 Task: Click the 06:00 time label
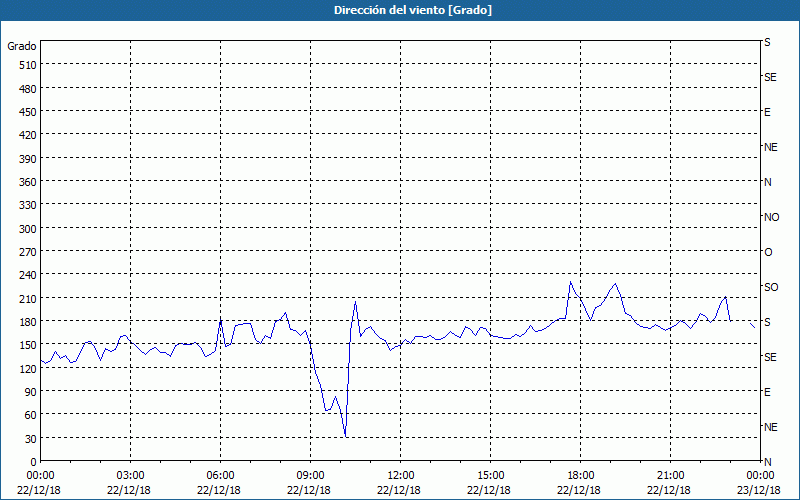220,476
